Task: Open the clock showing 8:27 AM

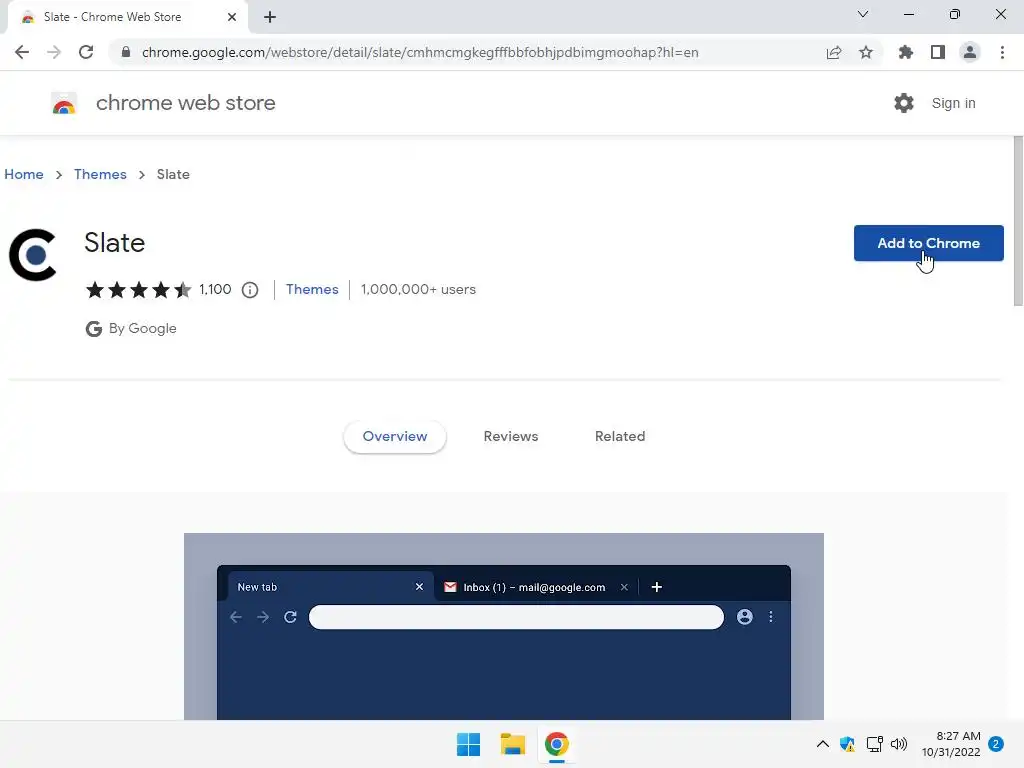Action: tap(951, 744)
